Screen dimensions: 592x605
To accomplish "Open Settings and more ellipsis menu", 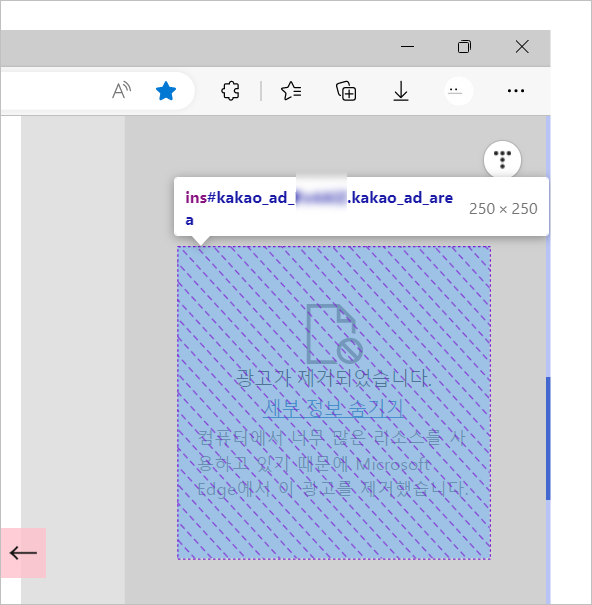I will pos(516,91).
